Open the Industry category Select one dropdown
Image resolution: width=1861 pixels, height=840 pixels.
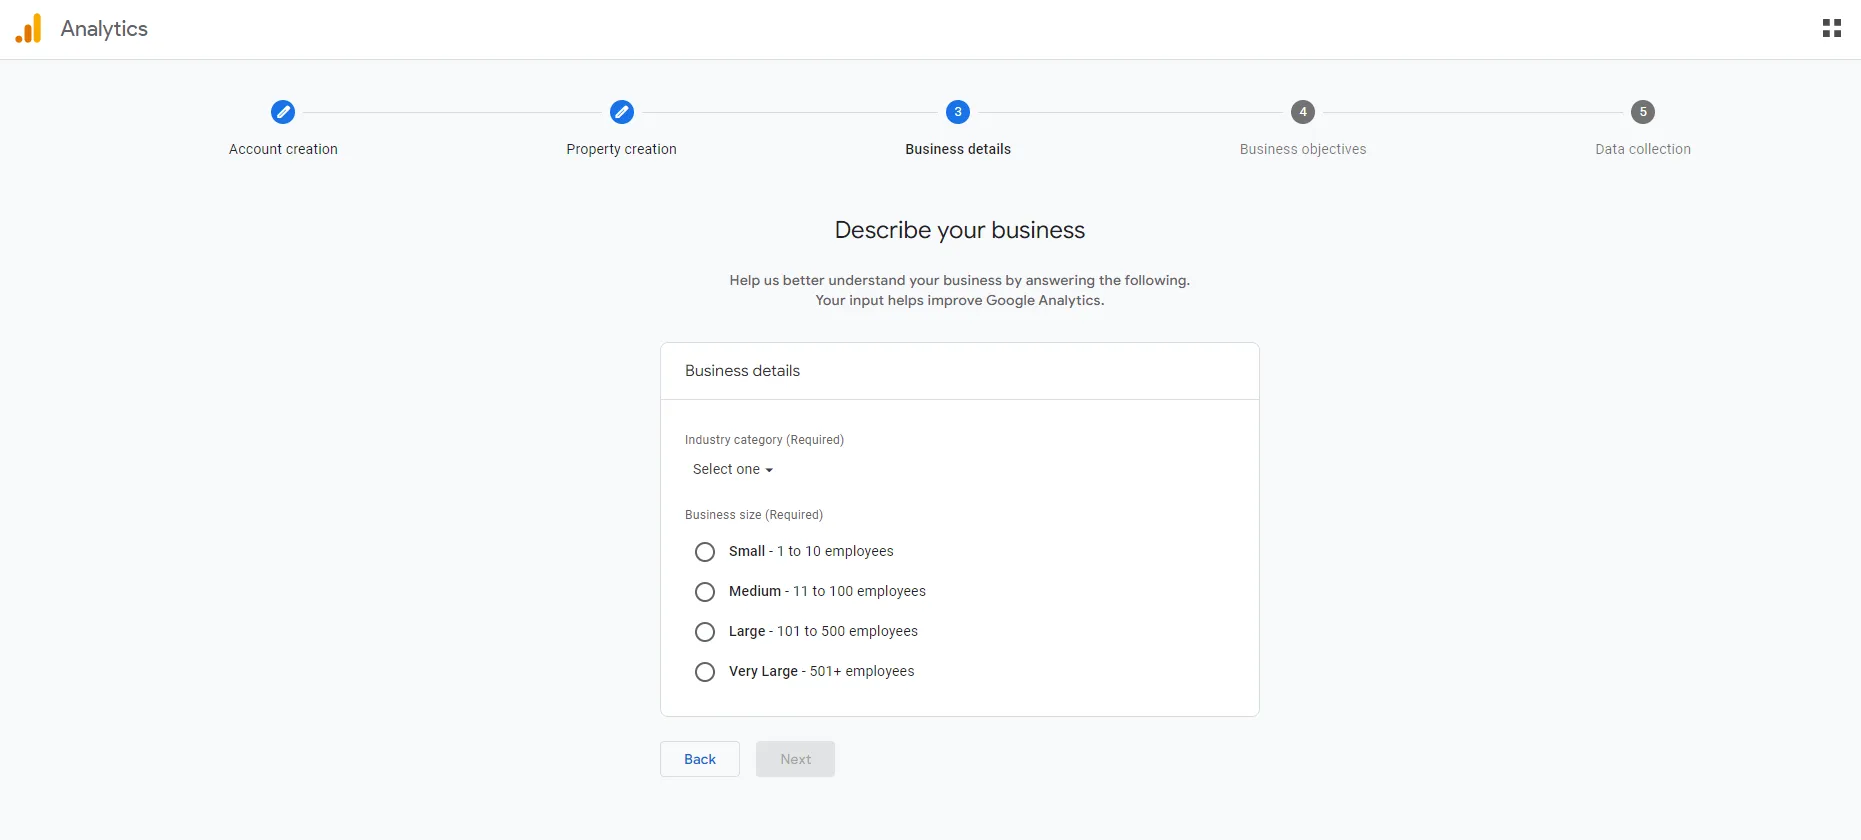pyautogui.click(x=733, y=469)
